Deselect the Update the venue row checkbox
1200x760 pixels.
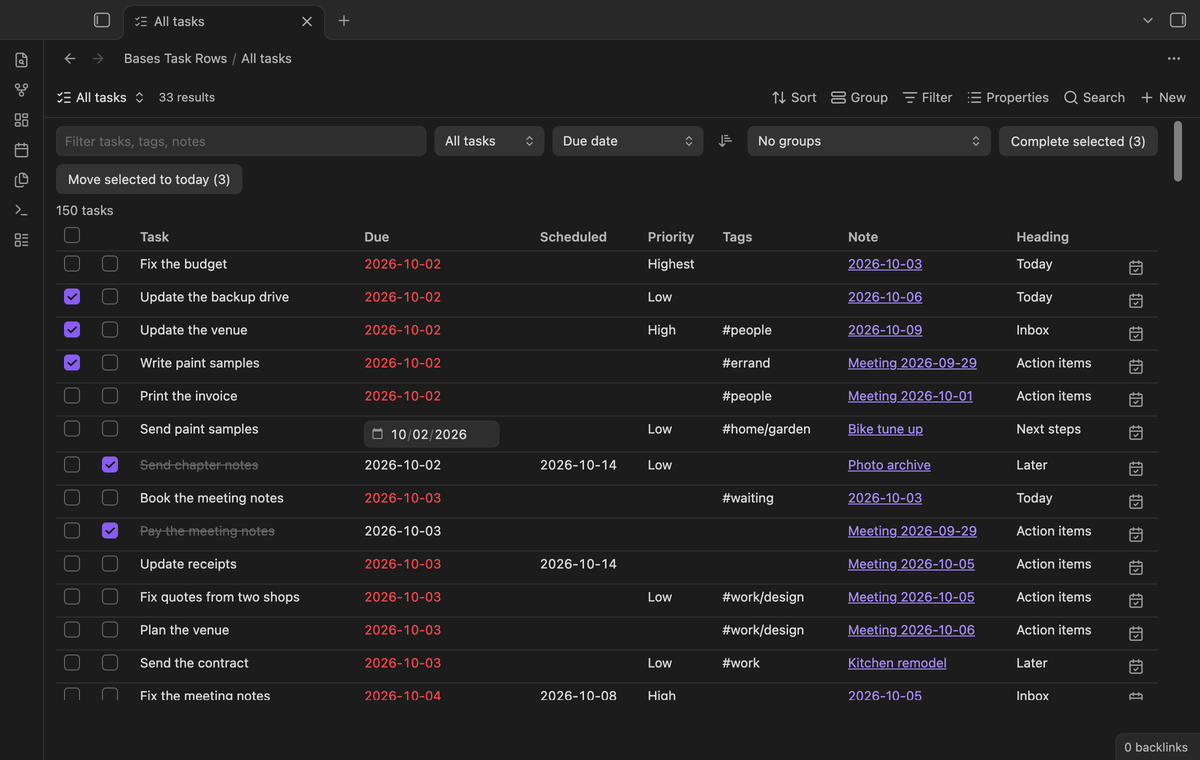pyautogui.click(x=72, y=330)
